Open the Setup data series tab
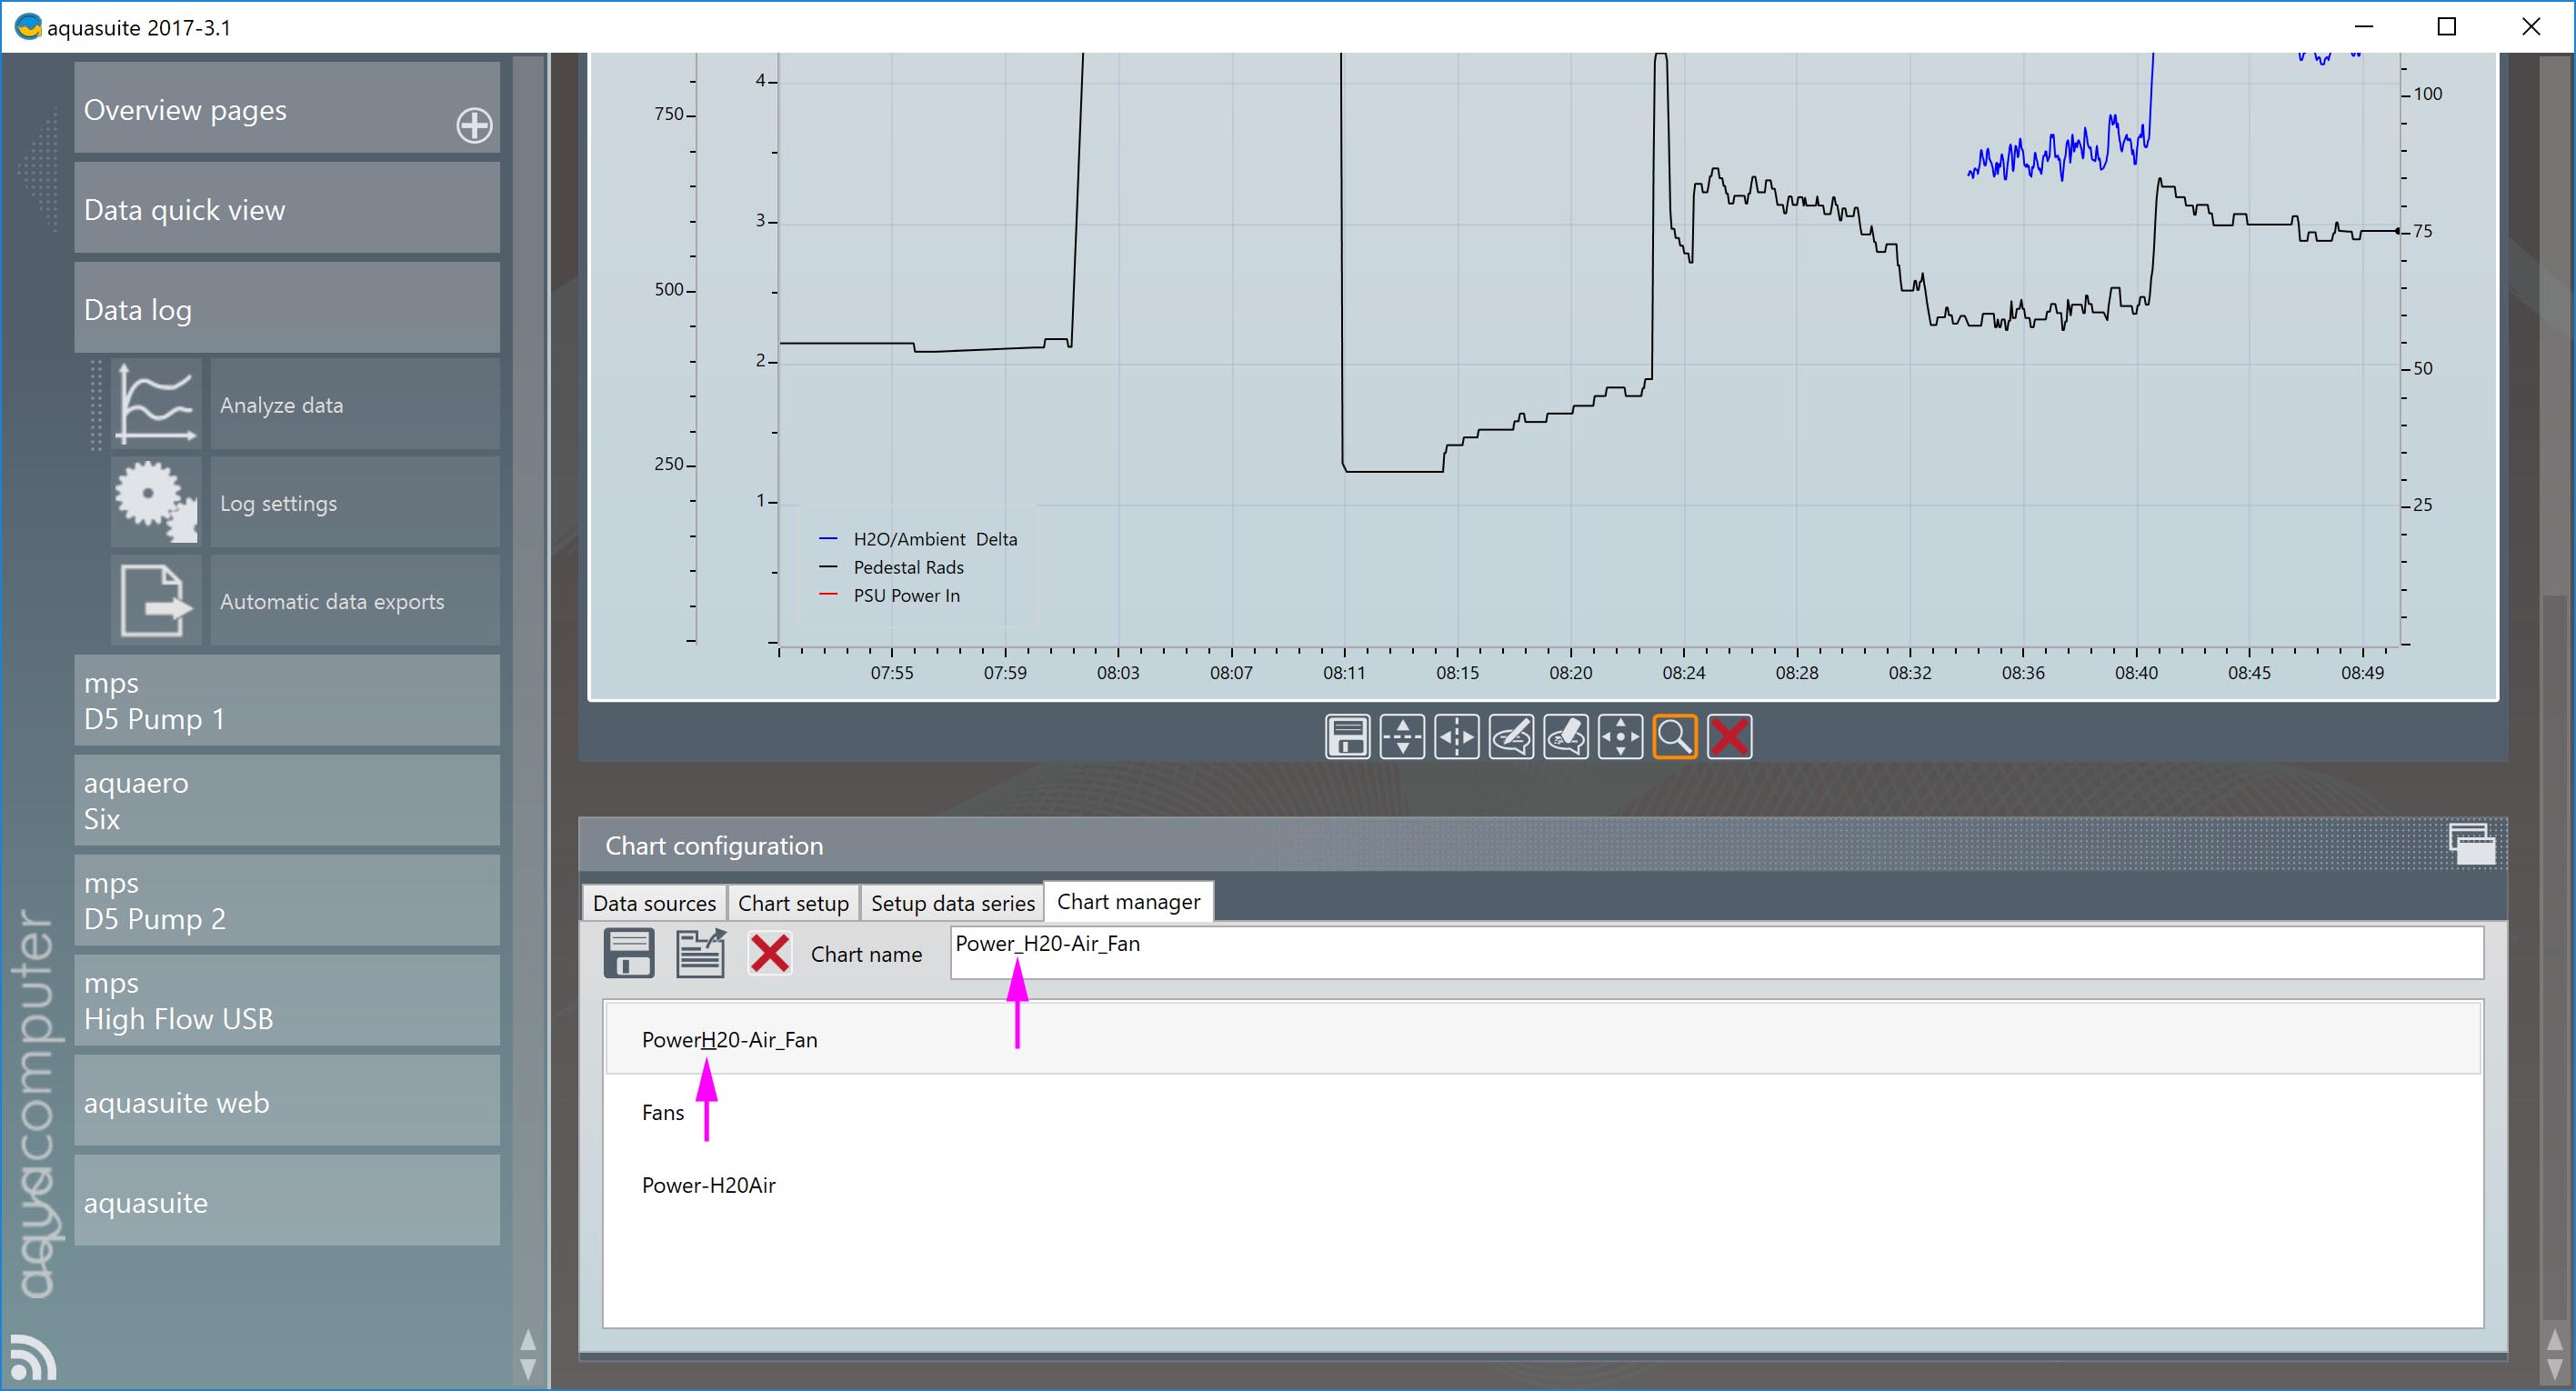The width and height of the screenshot is (2576, 1391). click(952, 903)
